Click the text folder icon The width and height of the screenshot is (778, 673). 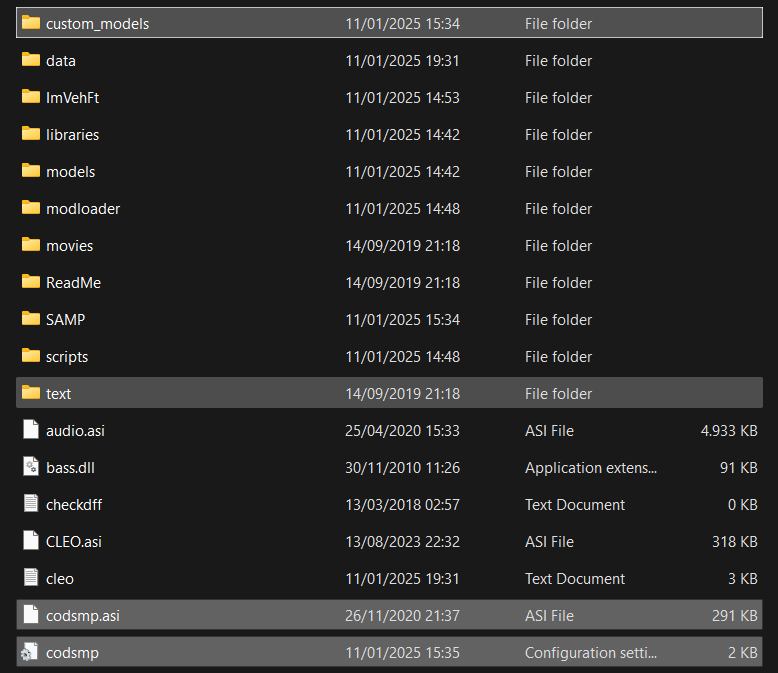click(31, 393)
